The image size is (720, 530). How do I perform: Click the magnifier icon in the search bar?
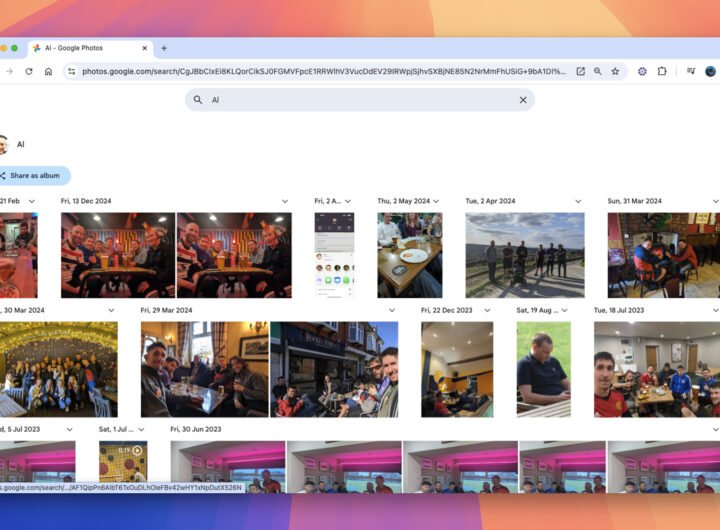click(198, 100)
